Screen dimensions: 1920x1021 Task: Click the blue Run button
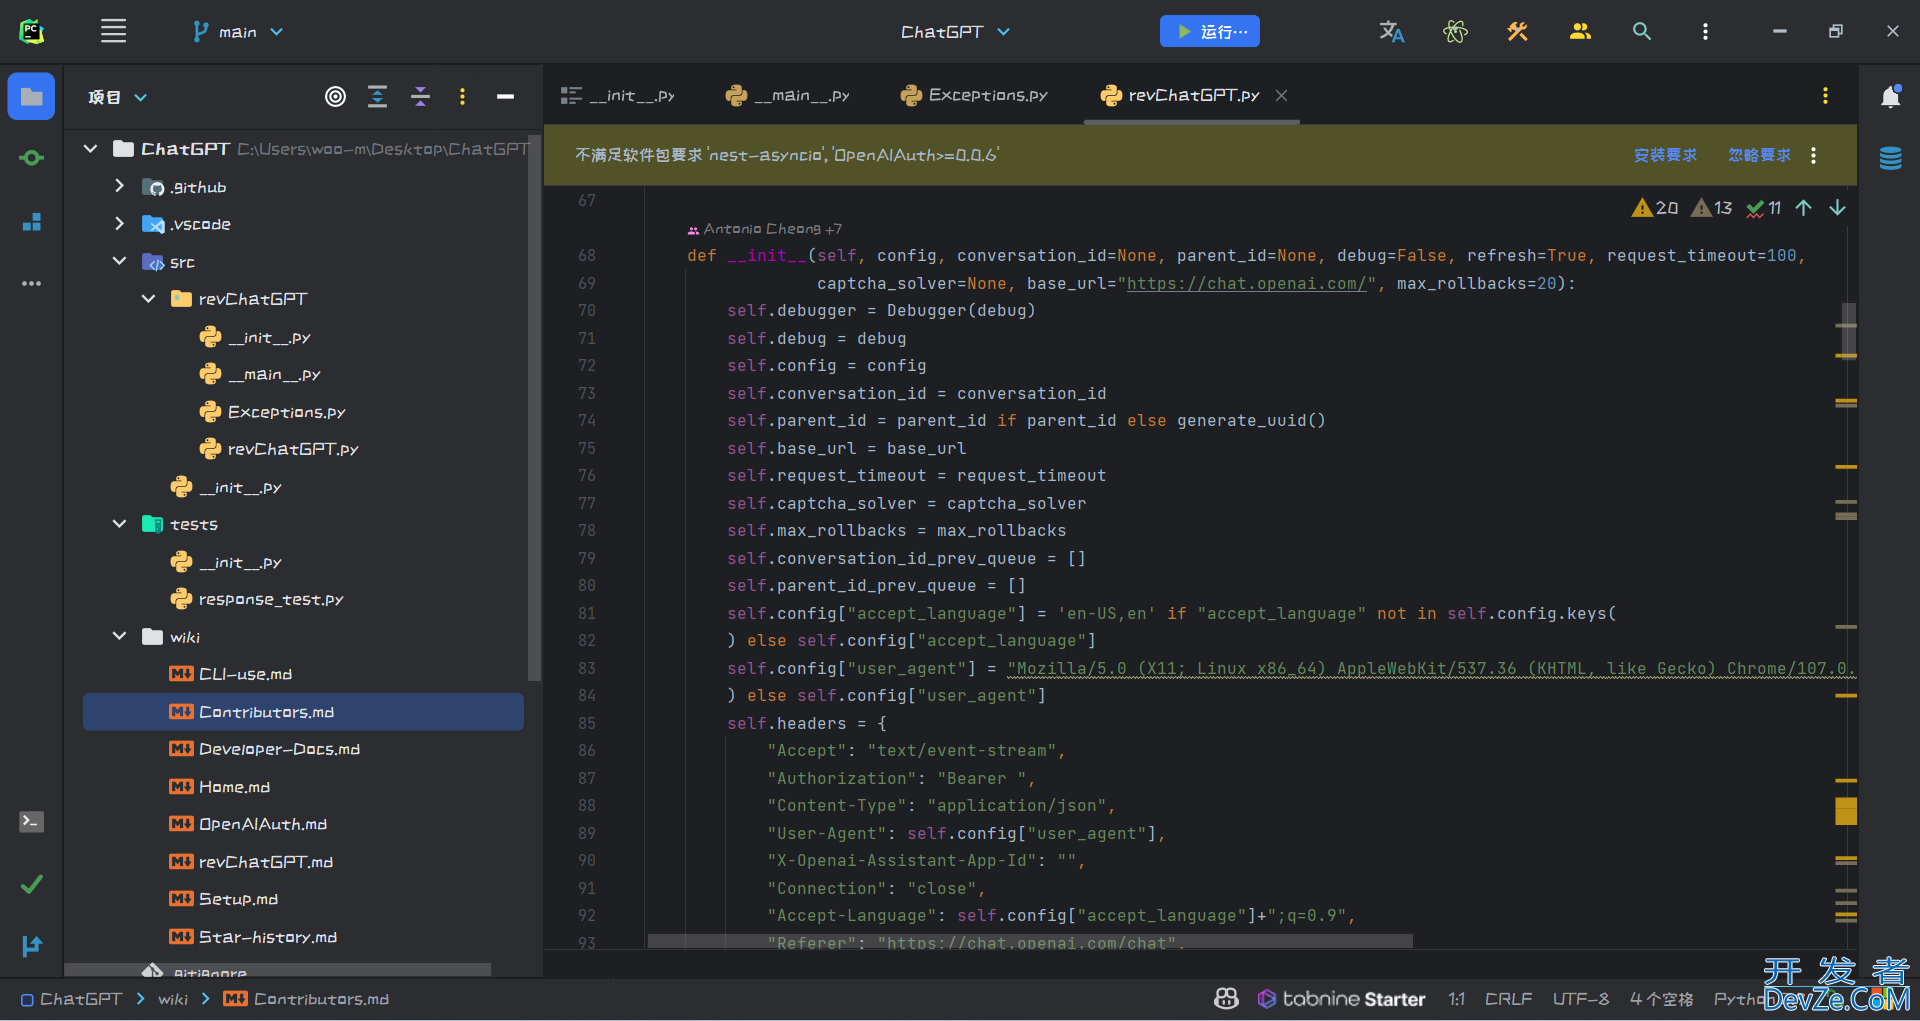[x=1209, y=31]
